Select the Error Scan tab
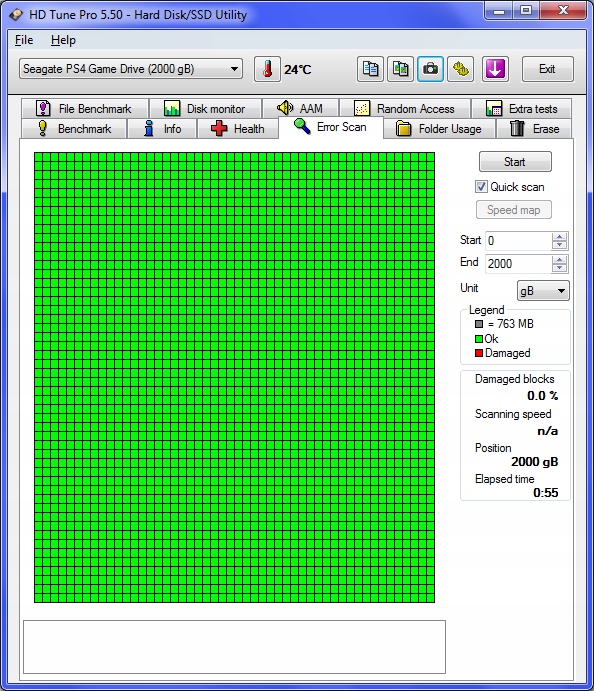 [x=330, y=127]
